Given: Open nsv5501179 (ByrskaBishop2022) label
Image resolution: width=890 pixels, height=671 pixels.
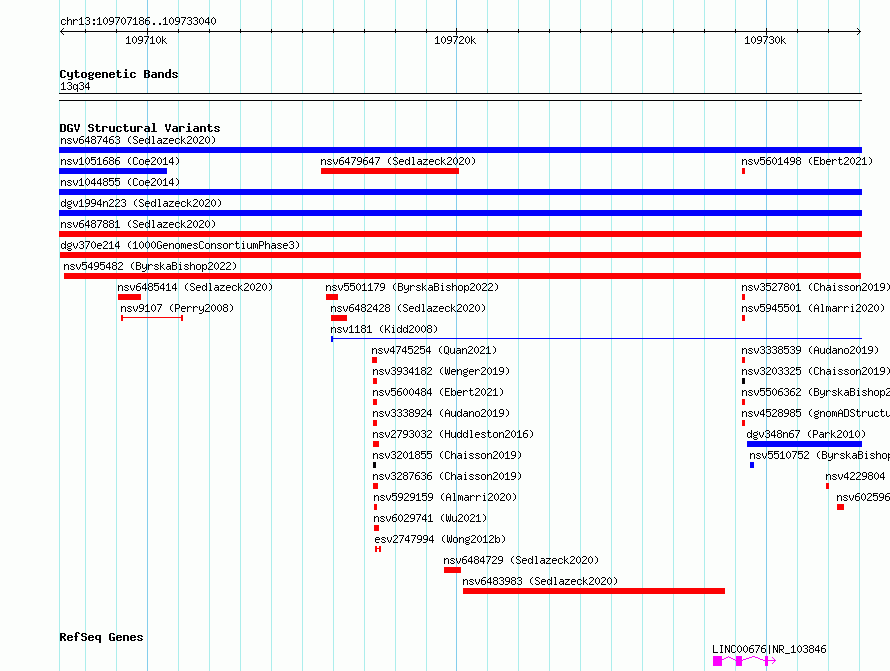Looking at the screenshot, I should click(x=412, y=287).
